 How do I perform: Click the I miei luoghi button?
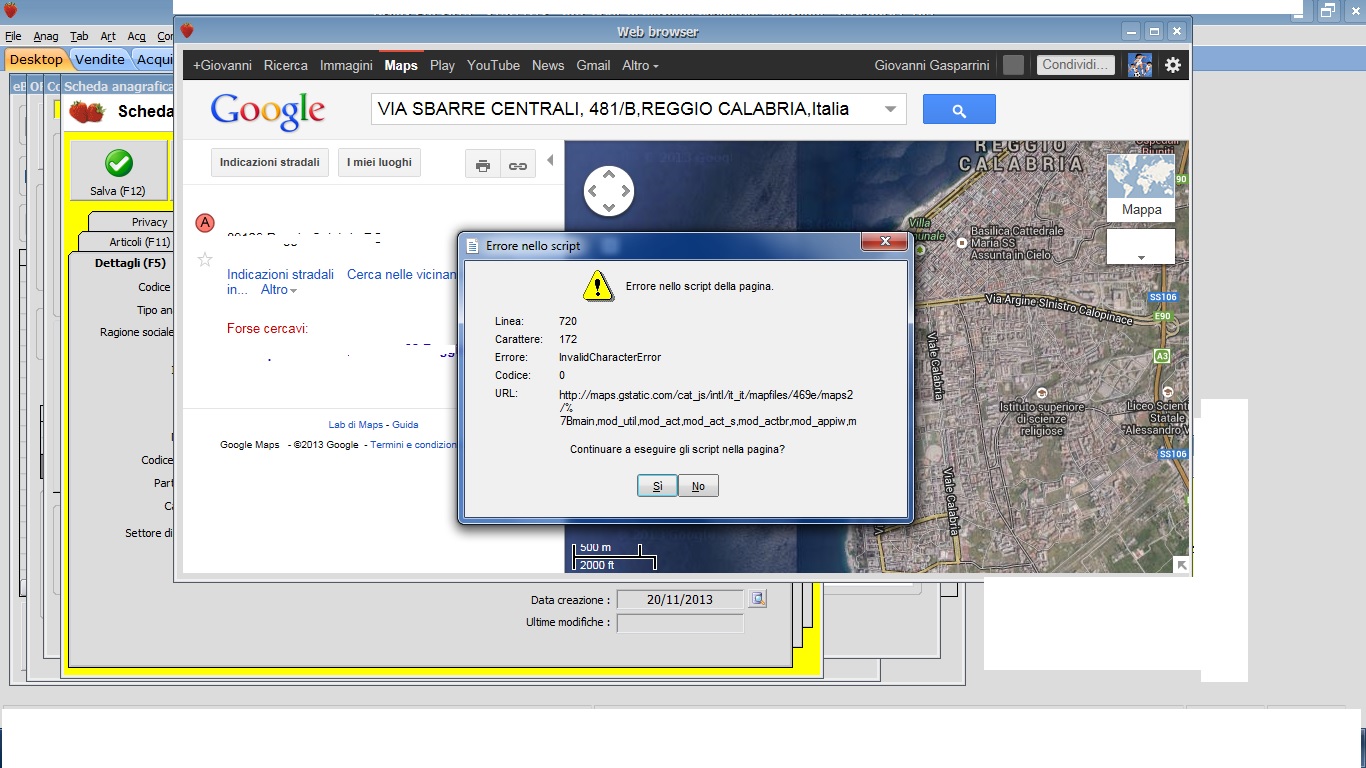(x=379, y=162)
